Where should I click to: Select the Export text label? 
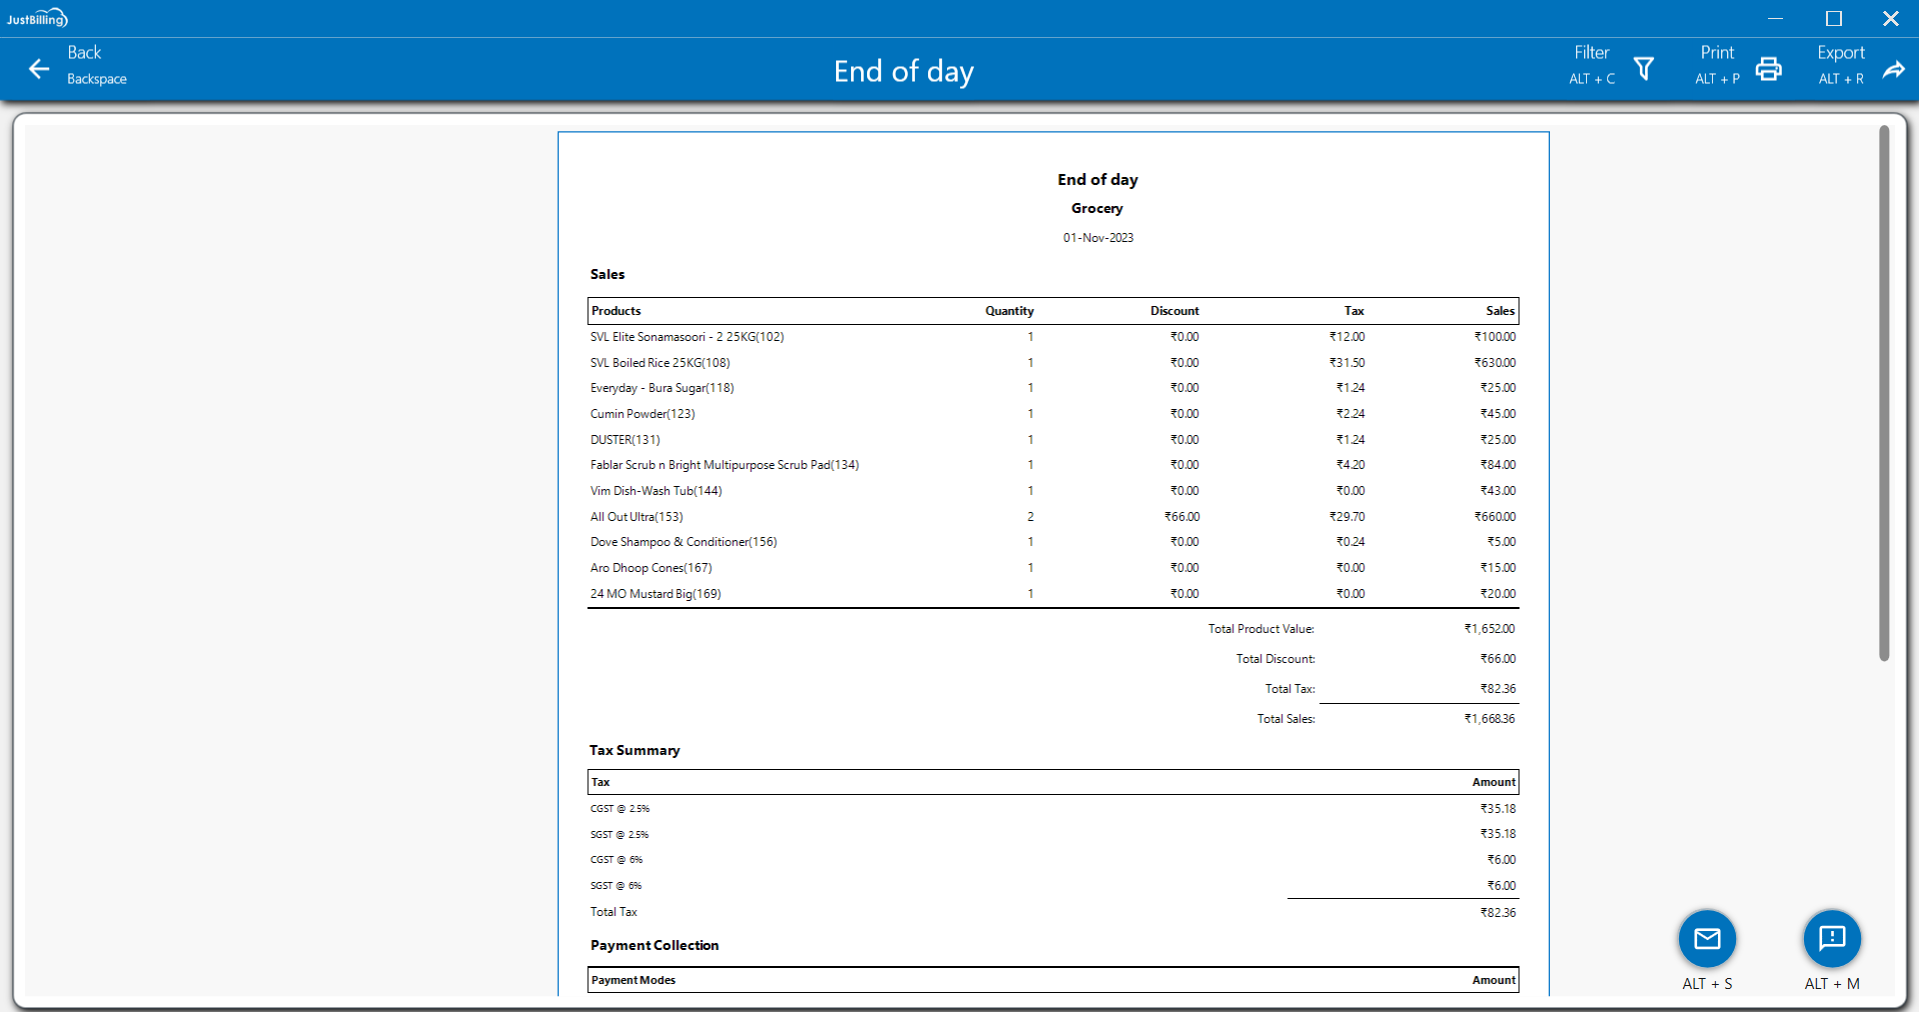coord(1840,53)
